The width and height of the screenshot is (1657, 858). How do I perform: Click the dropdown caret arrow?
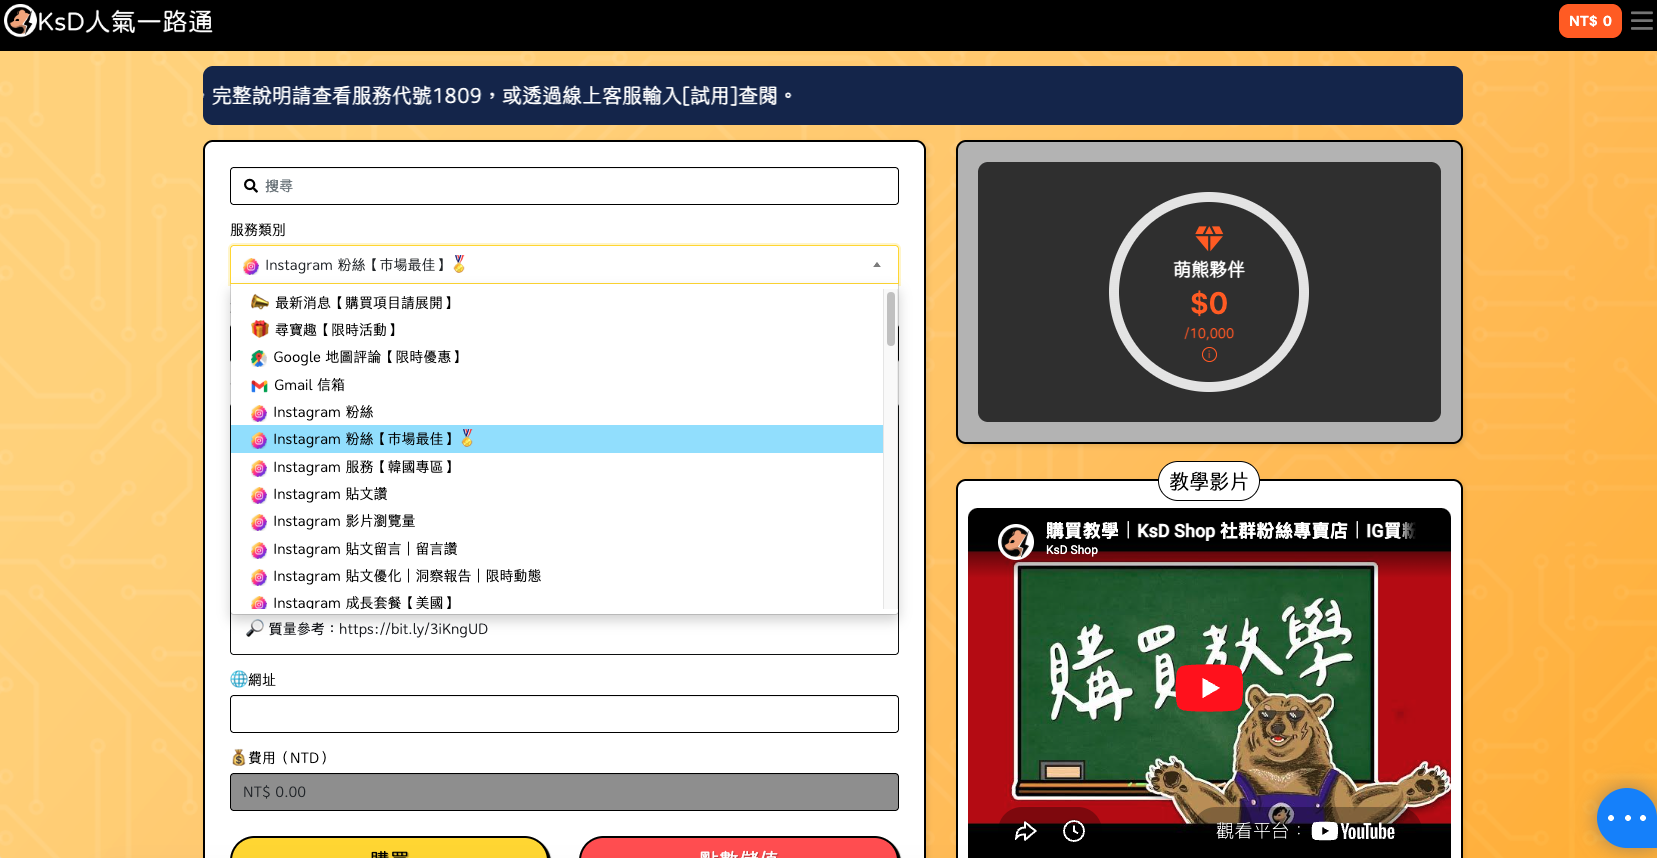coord(877,265)
